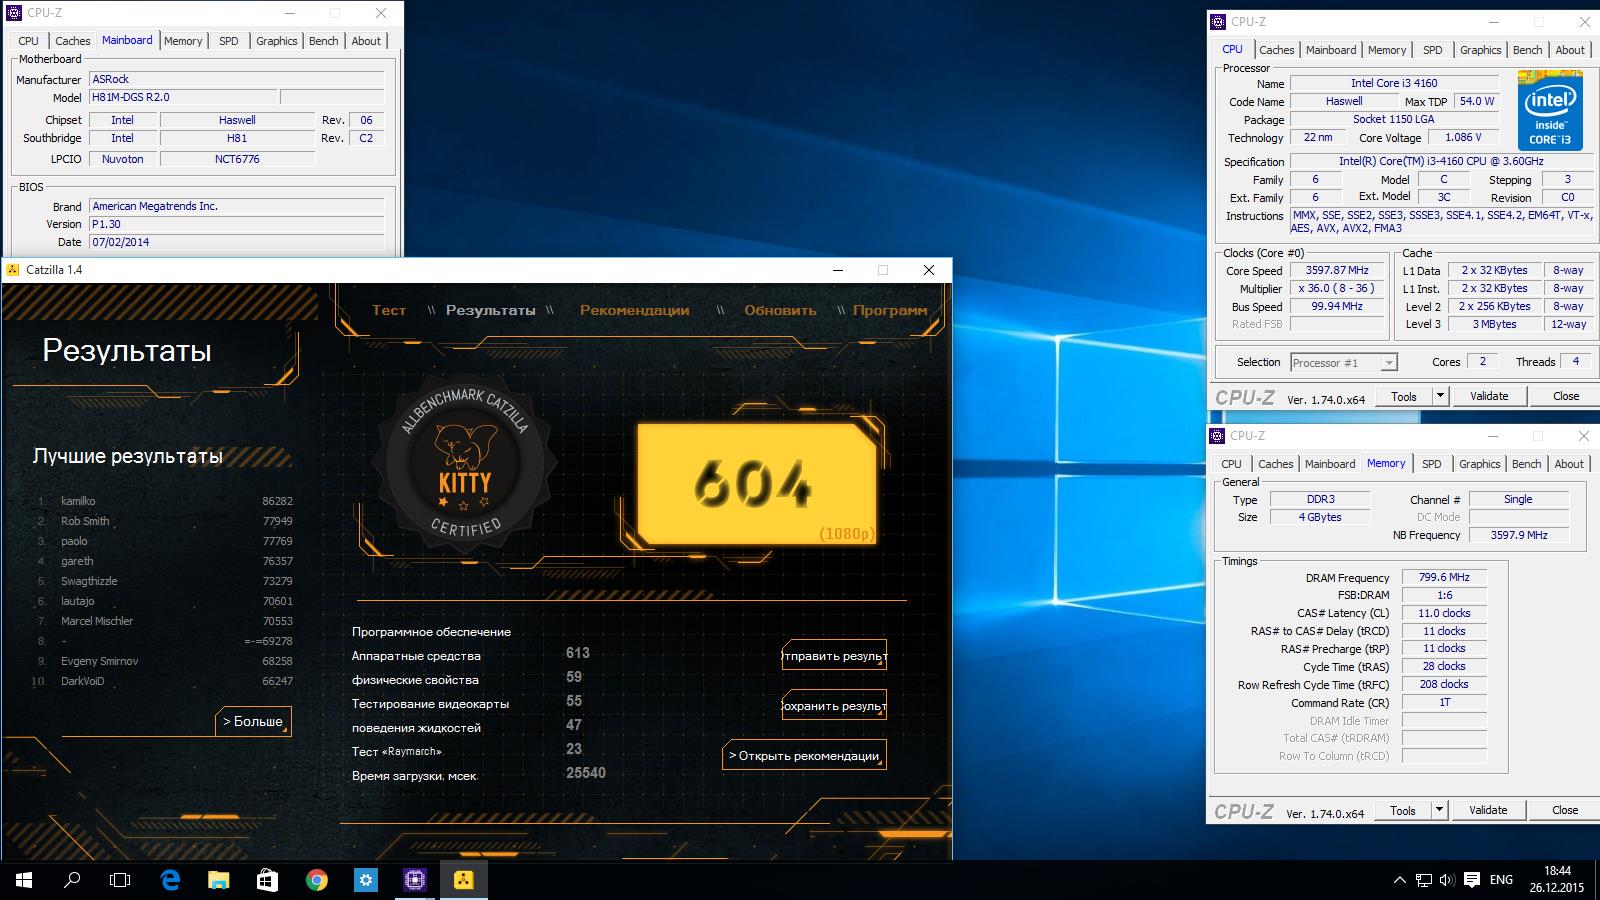Open SPD tab in Memory window
Screen dimensions: 1600x900
1432,464
